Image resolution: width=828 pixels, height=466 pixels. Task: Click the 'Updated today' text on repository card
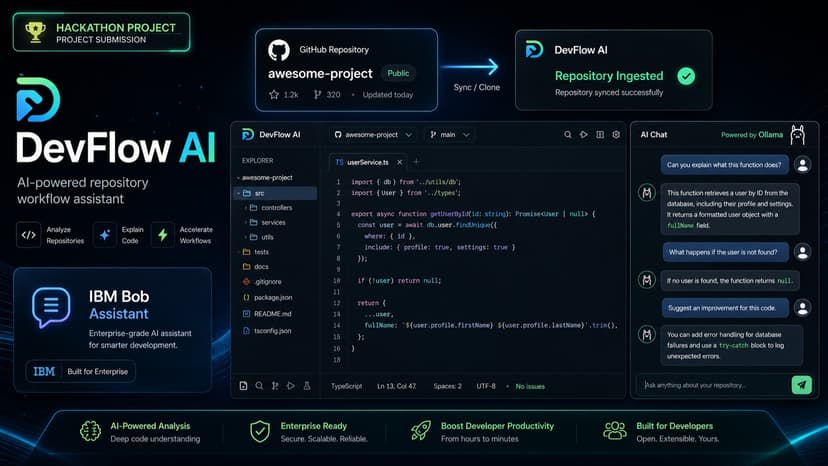[x=388, y=95]
